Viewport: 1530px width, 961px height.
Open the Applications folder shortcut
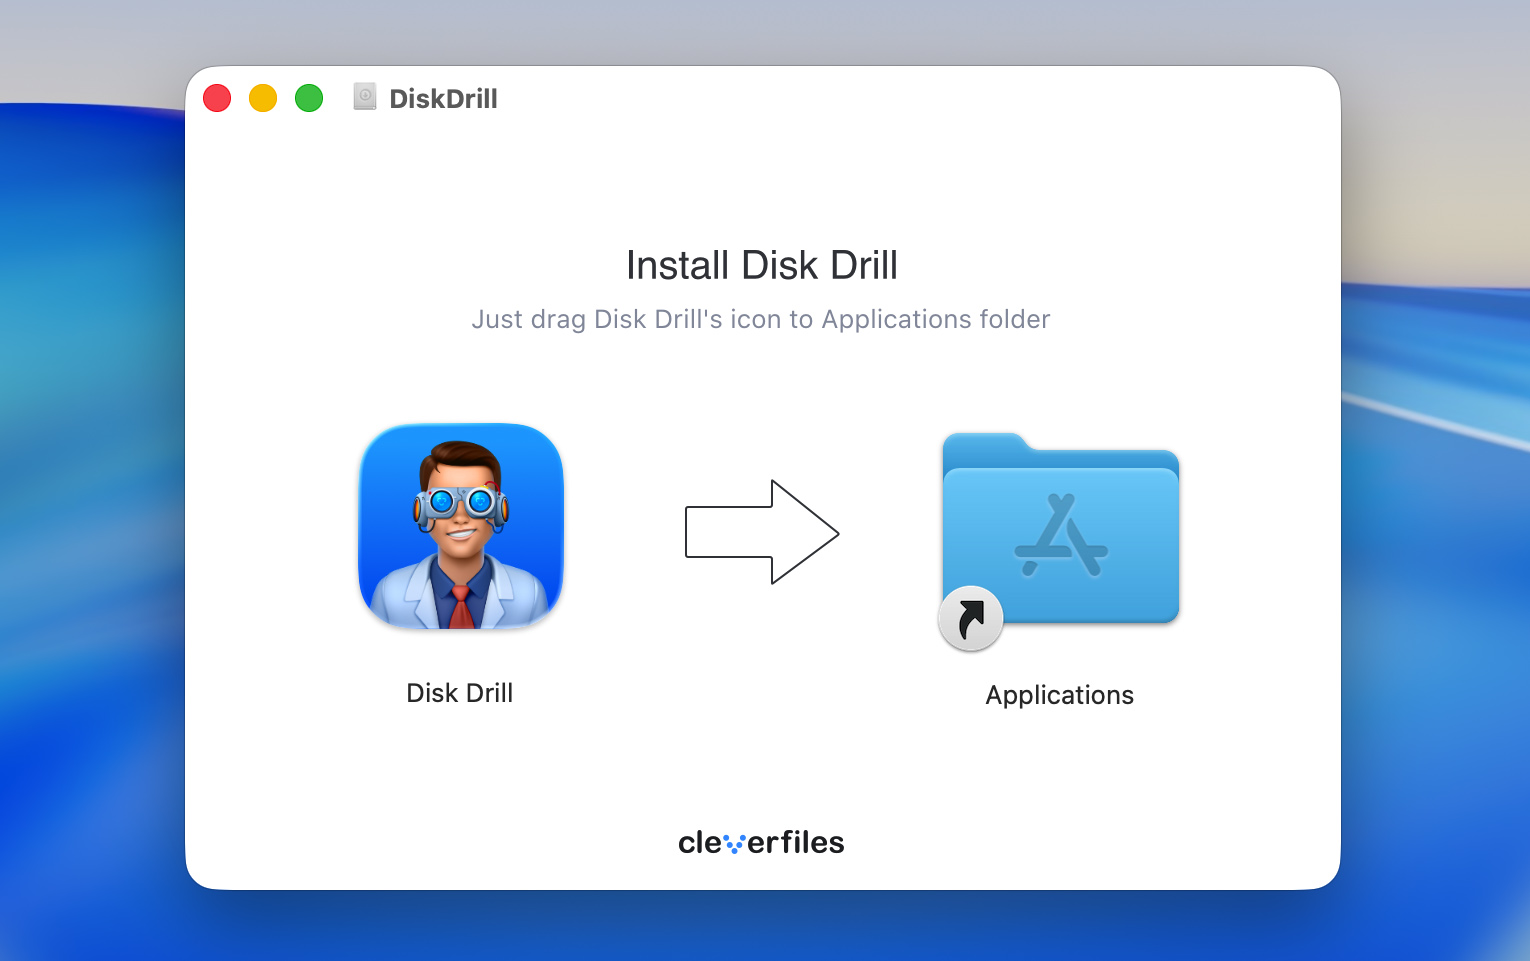pyautogui.click(x=1060, y=541)
